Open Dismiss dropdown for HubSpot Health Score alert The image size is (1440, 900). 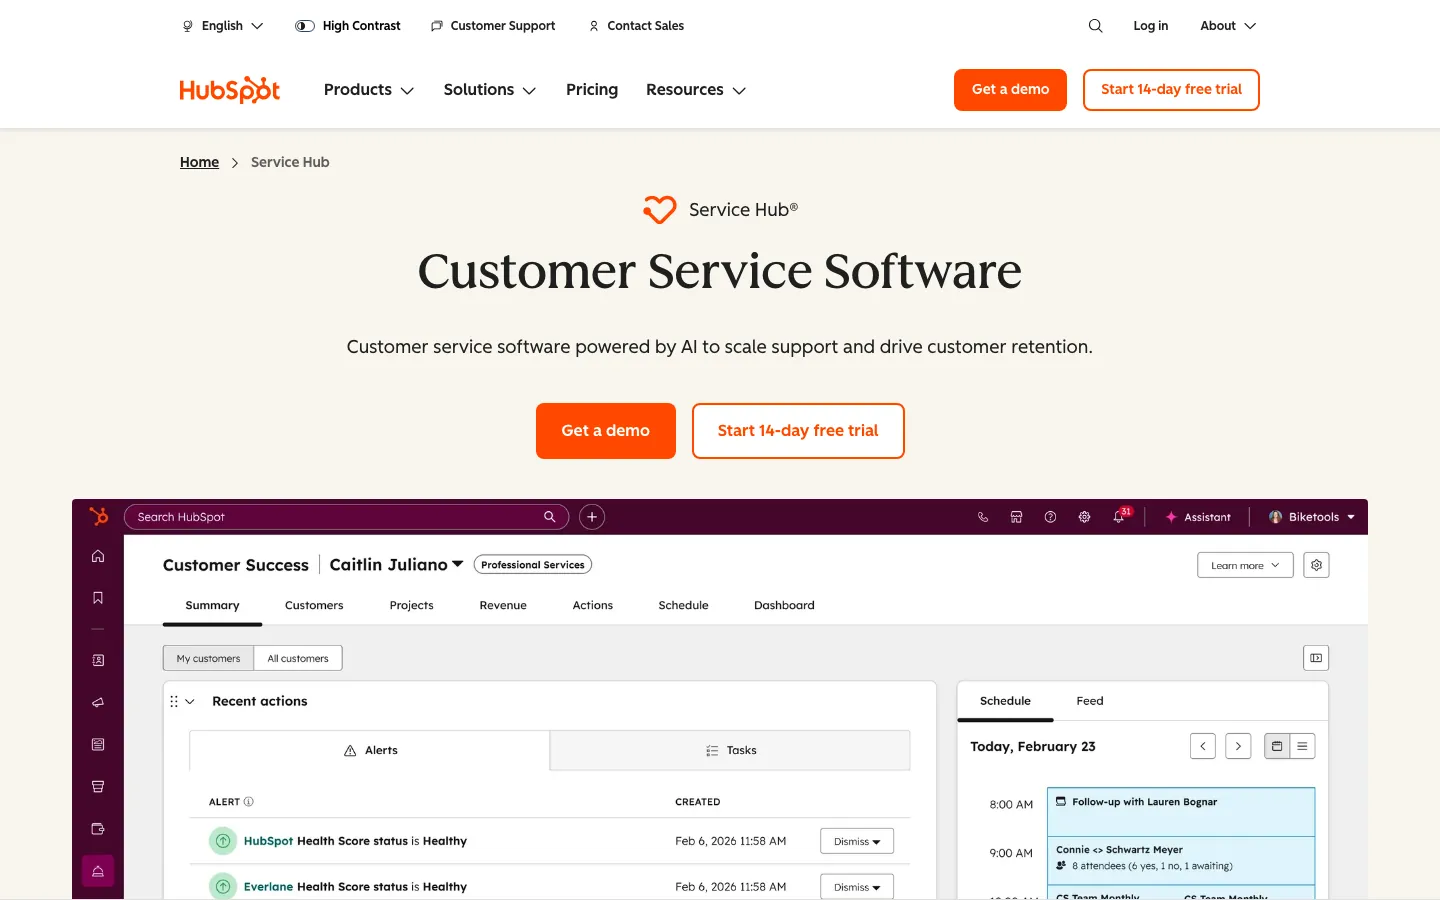click(857, 841)
